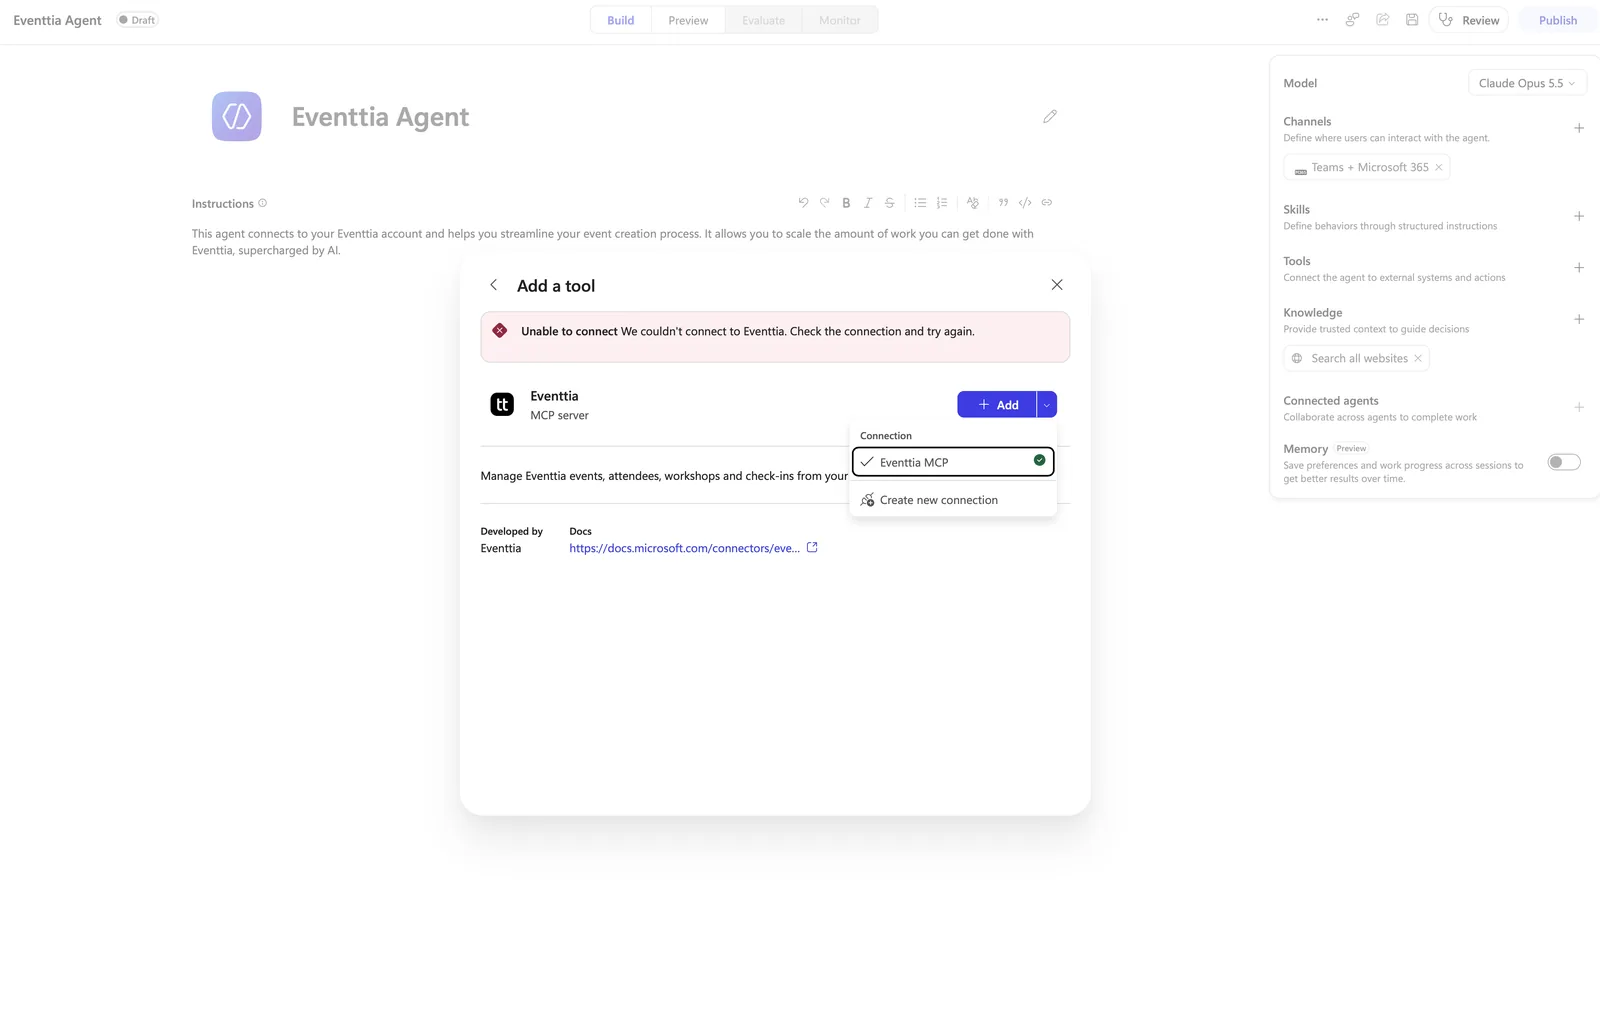Click the redo icon in Instructions toolbar
Image resolution: width=1600 pixels, height=1013 pixels.
tap(825, 203)
